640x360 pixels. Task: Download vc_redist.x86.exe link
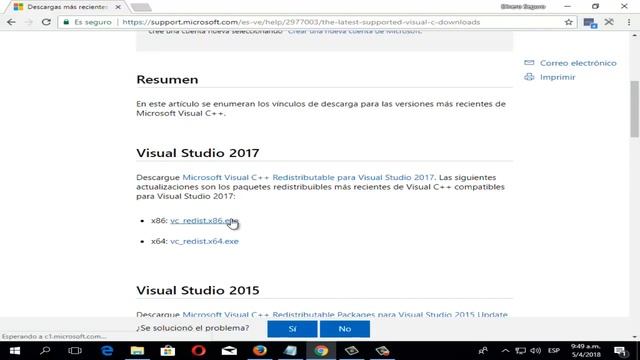click(x=204, y=220)
